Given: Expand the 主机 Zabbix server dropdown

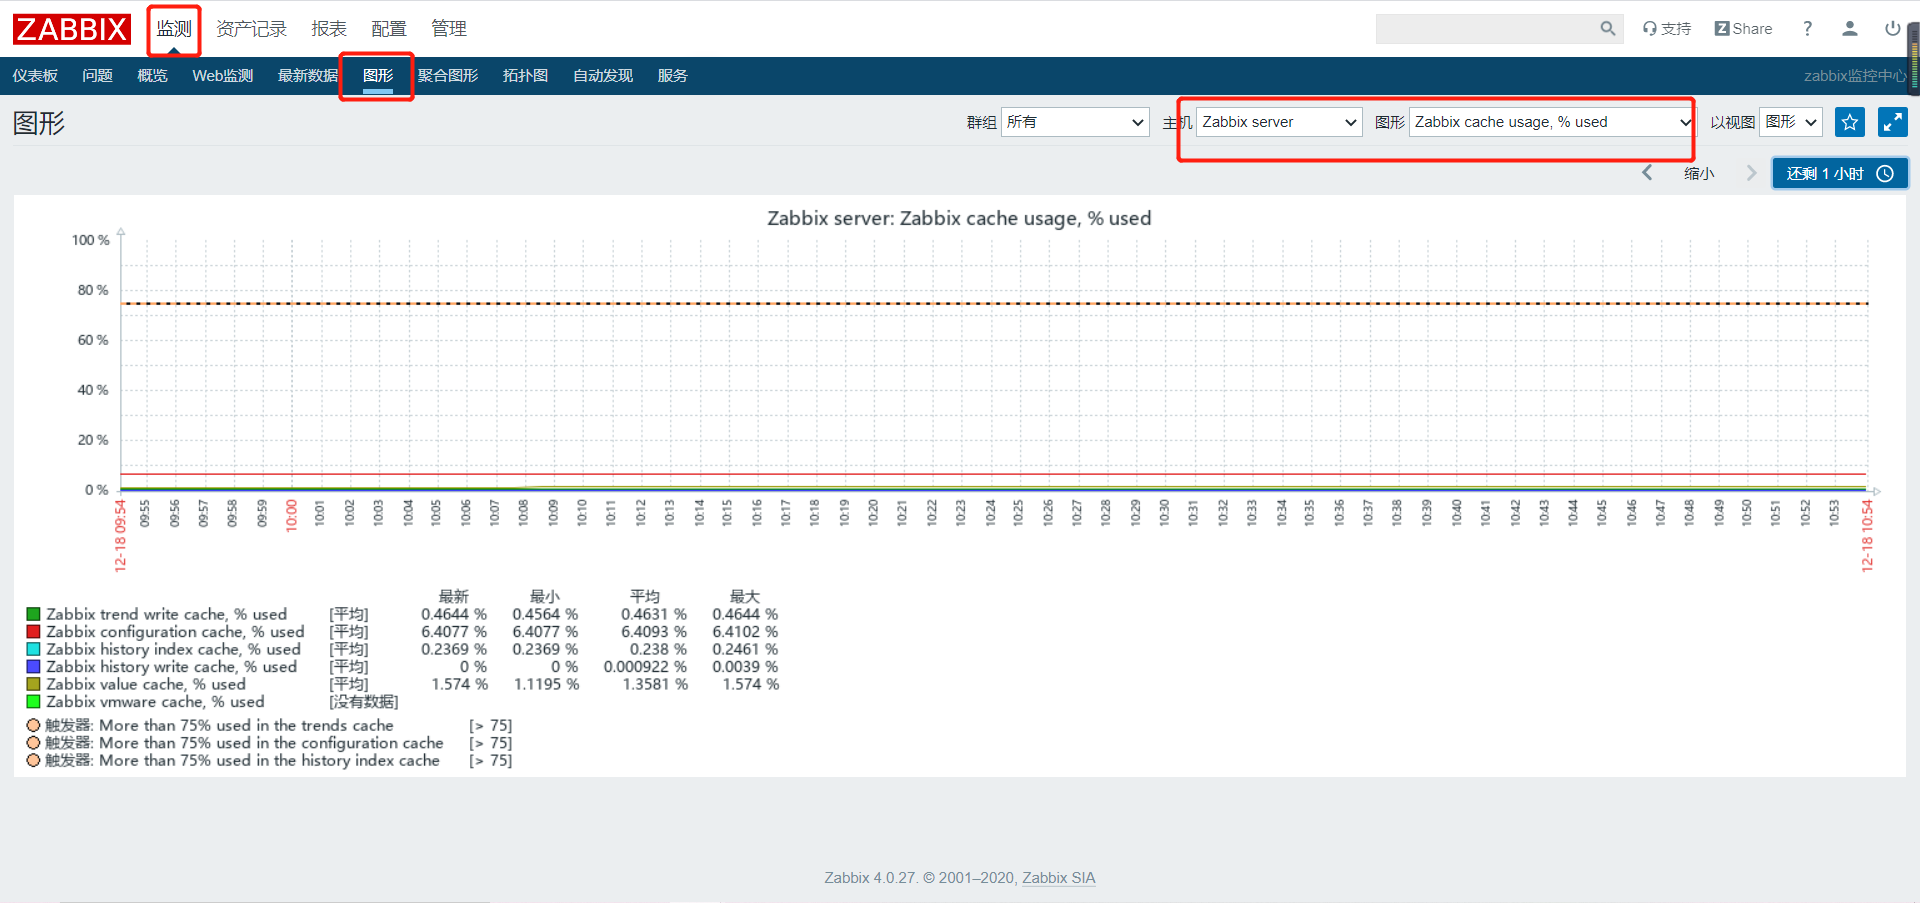Looking at the screenshot, I should pos(1279,122).
